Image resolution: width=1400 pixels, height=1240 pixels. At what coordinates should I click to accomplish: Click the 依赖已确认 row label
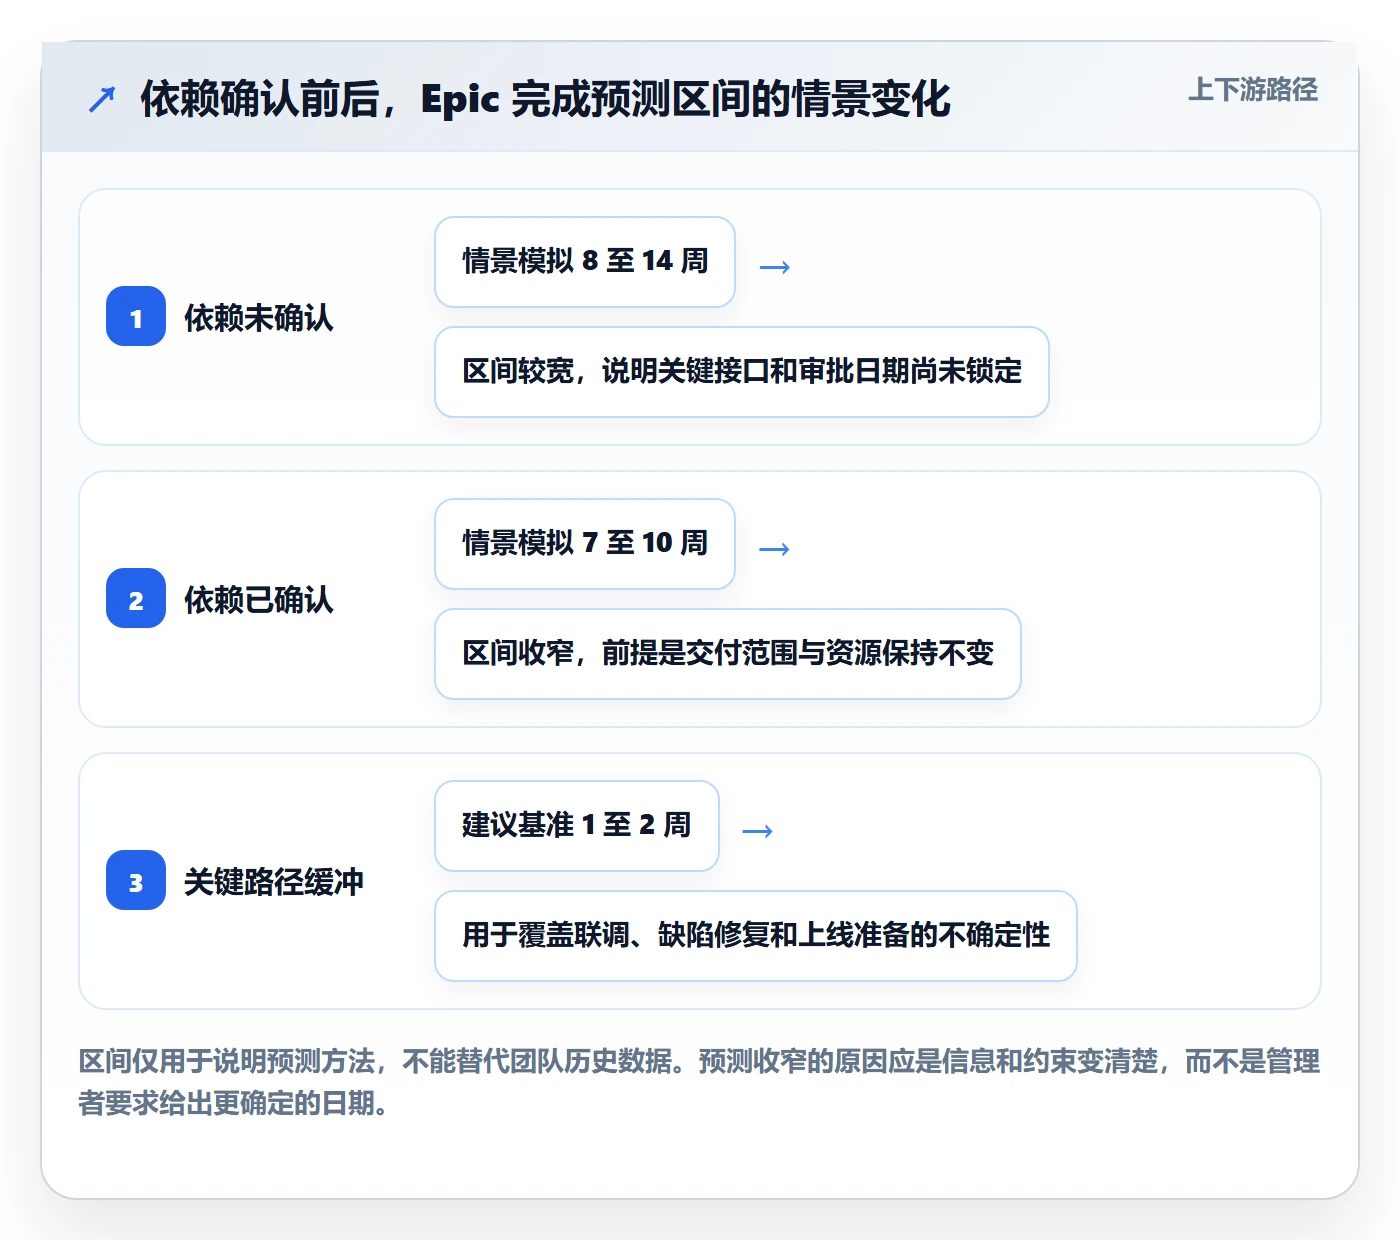tap(259, 600)
